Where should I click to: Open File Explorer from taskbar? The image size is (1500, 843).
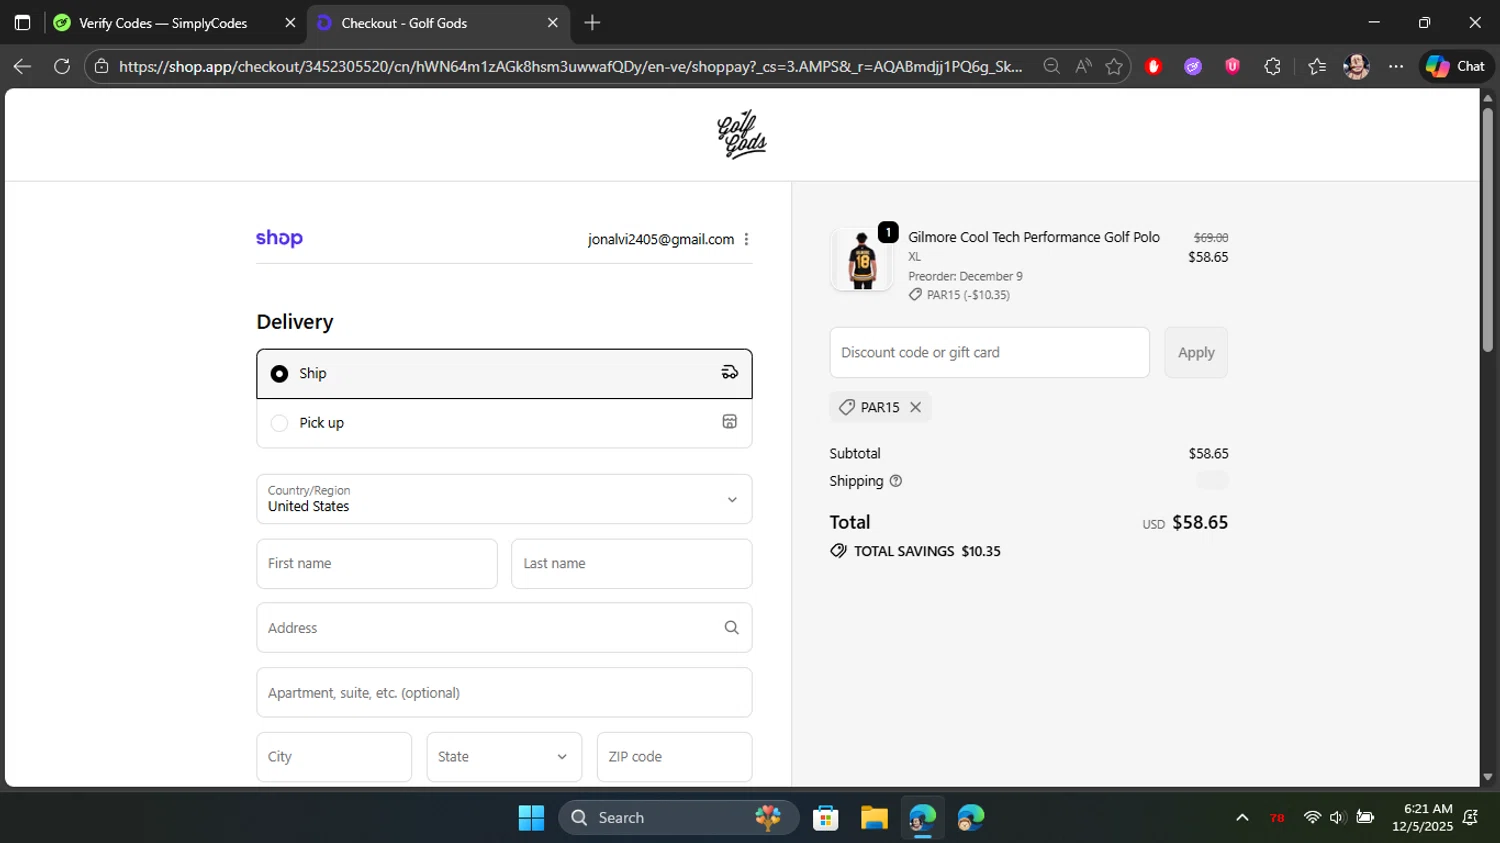(874, 818)
